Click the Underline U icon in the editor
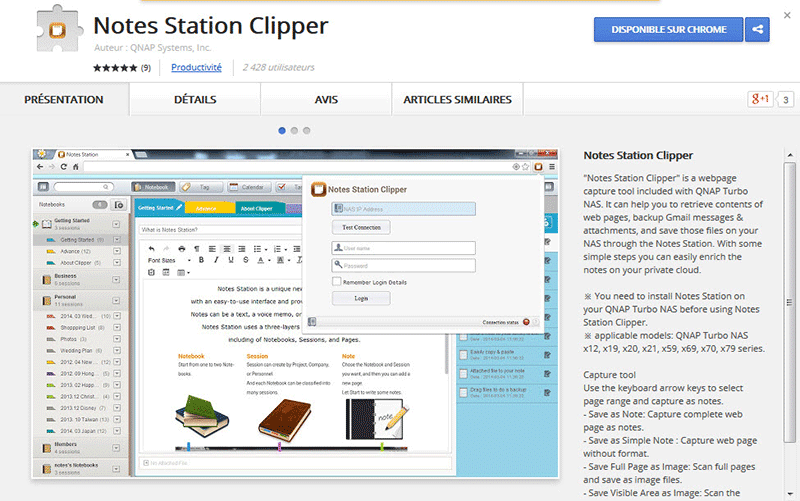This screenshot has width=800, height=501. (x=231, y=260)
